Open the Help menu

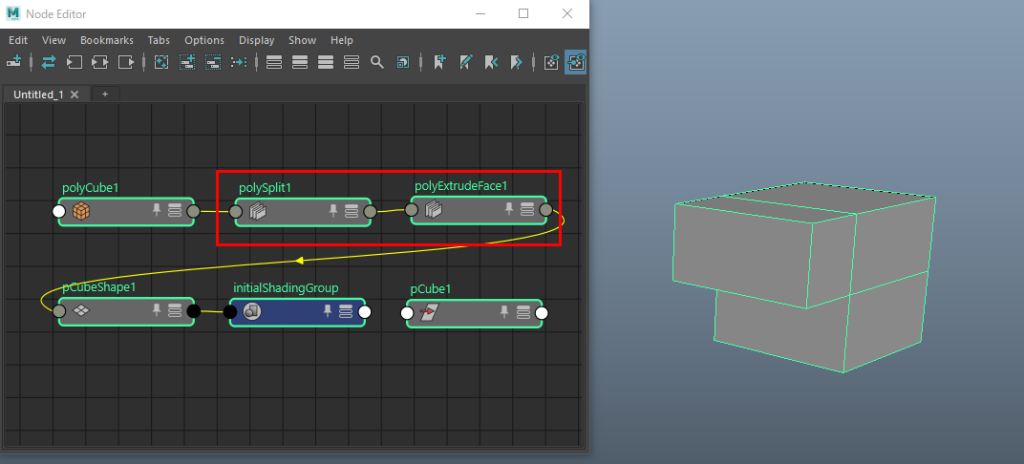(x=342, y=41)
